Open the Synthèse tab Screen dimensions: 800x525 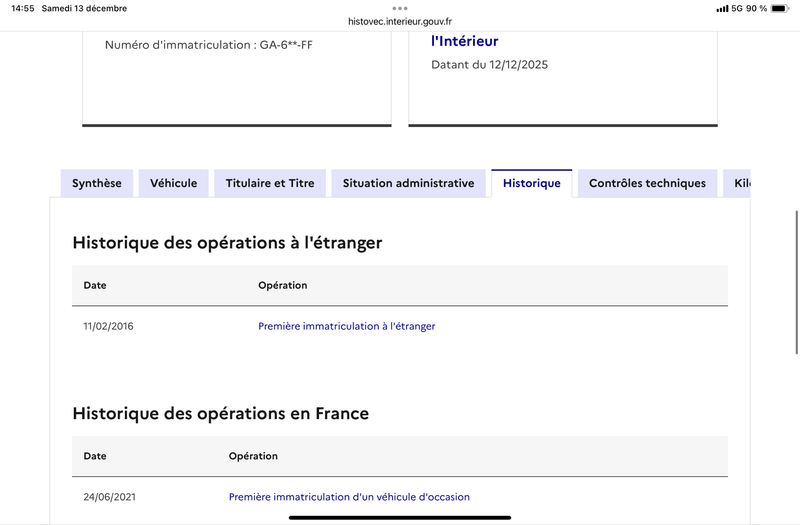97,183
